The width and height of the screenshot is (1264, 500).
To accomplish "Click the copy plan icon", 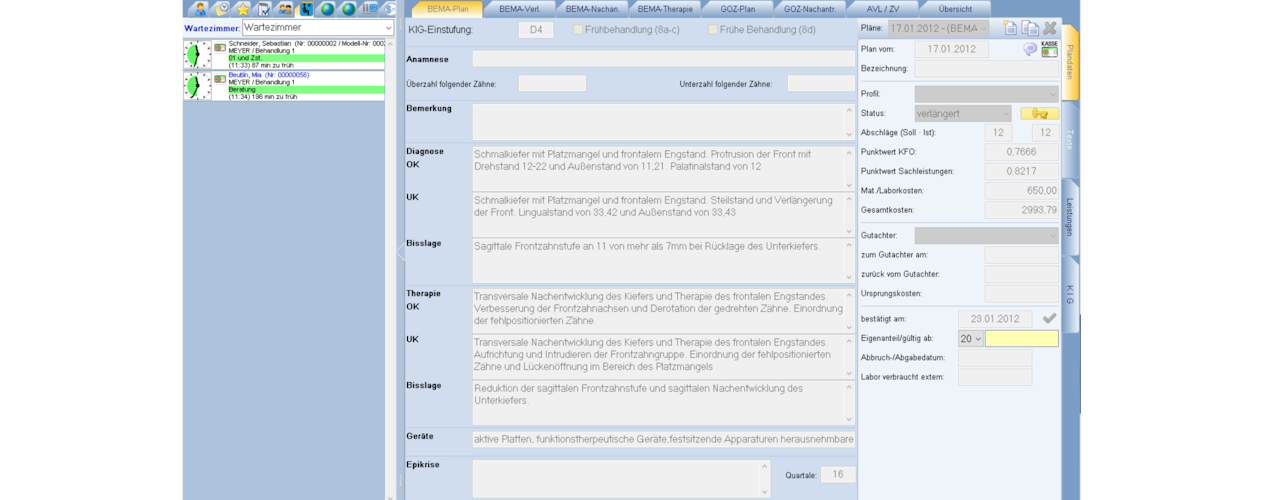I will pyautogui.click(x=1030, y=28).
